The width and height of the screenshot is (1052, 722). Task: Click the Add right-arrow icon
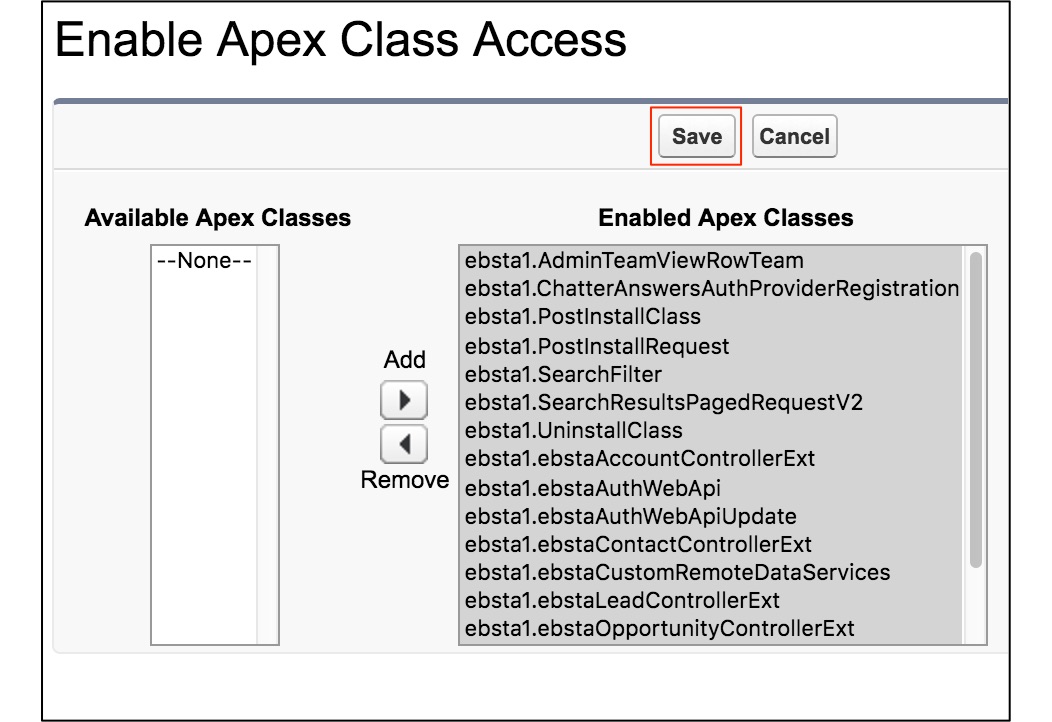pos(404,400)
